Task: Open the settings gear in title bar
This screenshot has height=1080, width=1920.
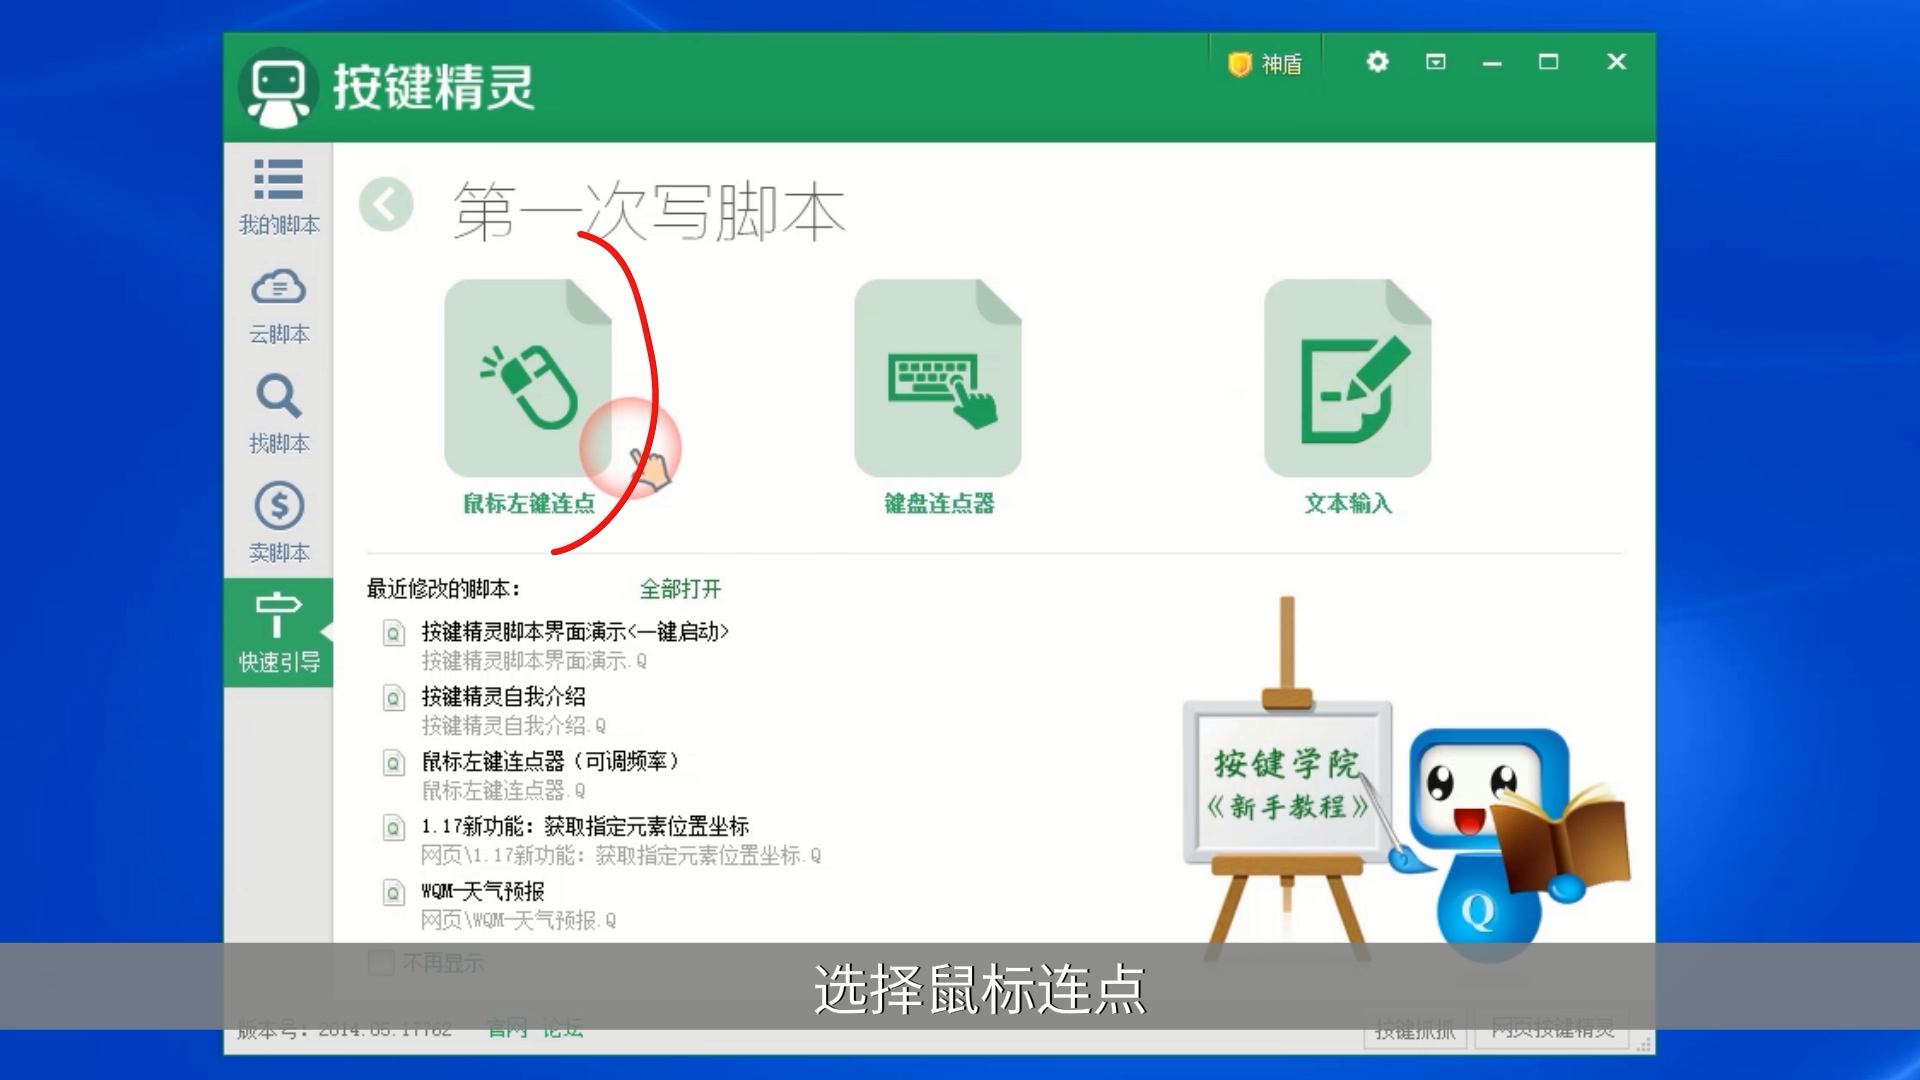Action: tap(1377, 62)
